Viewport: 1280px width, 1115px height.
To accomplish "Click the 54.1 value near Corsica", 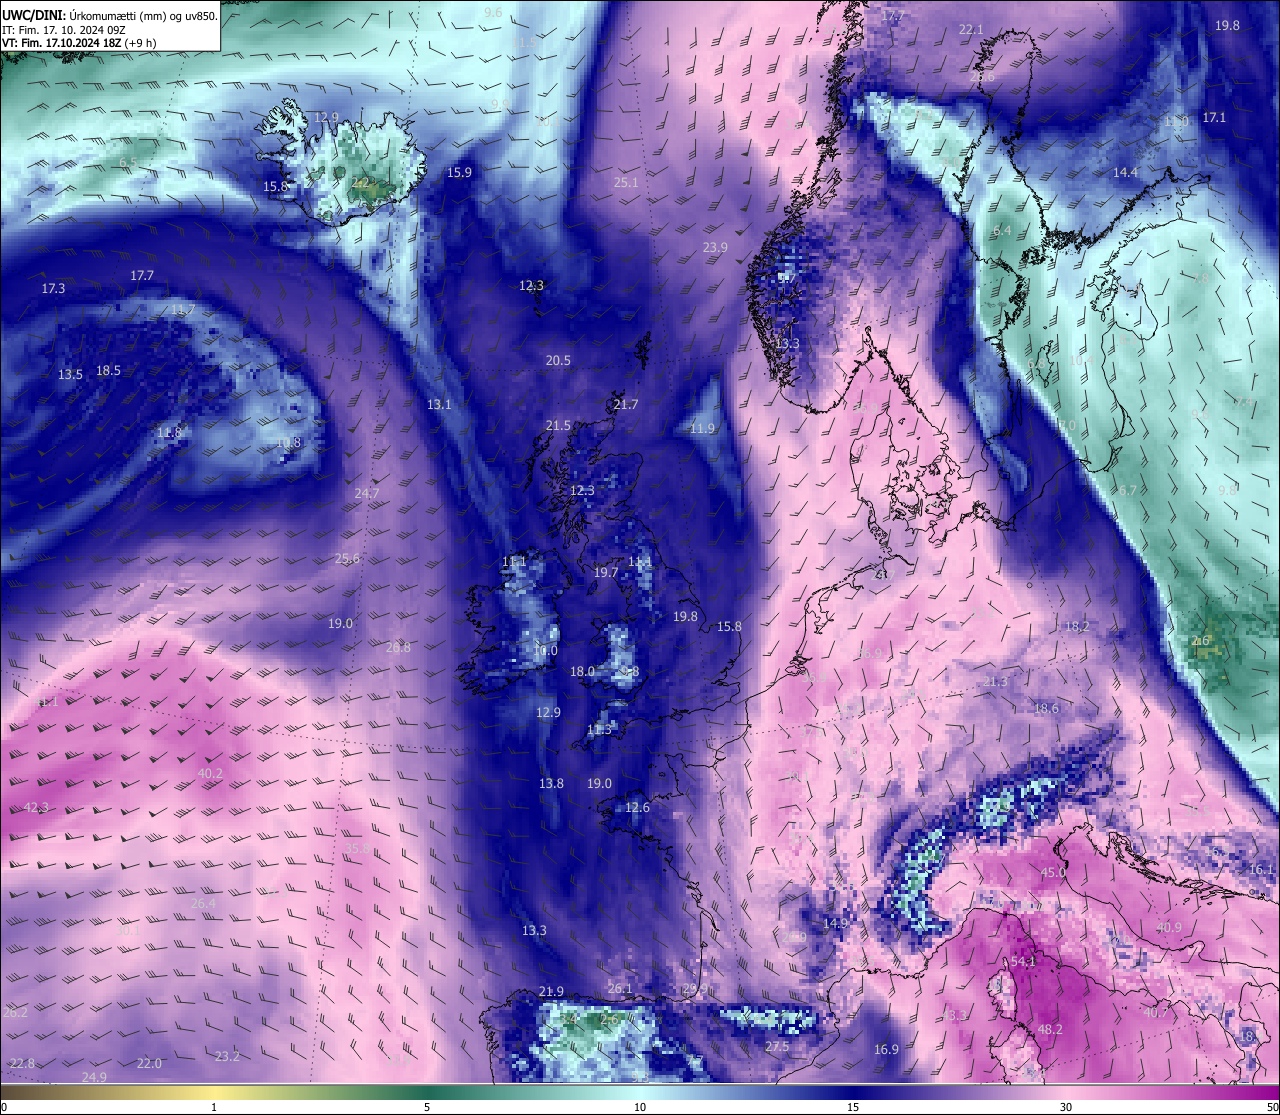I will pos(1023,961).
